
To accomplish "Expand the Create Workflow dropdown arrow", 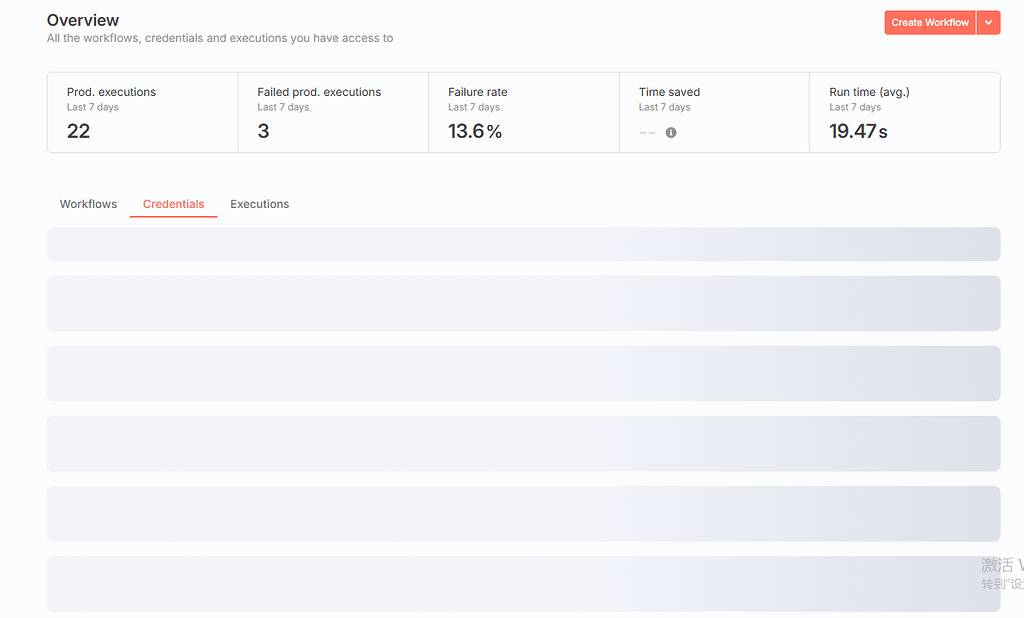I will coord(989,22).
